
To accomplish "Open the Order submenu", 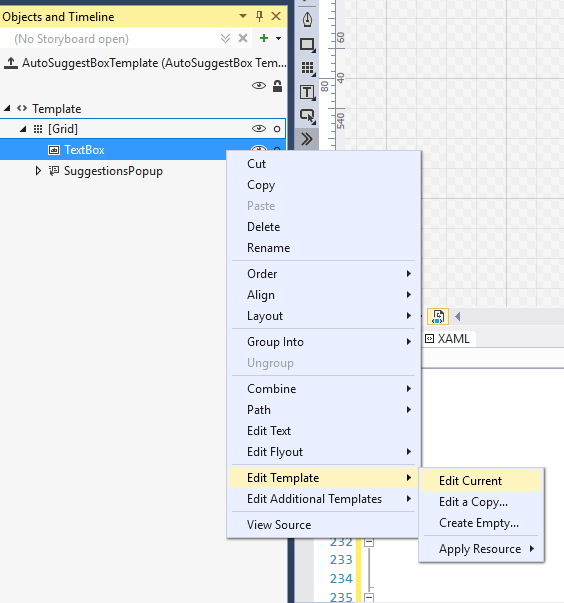I will 324,274.
